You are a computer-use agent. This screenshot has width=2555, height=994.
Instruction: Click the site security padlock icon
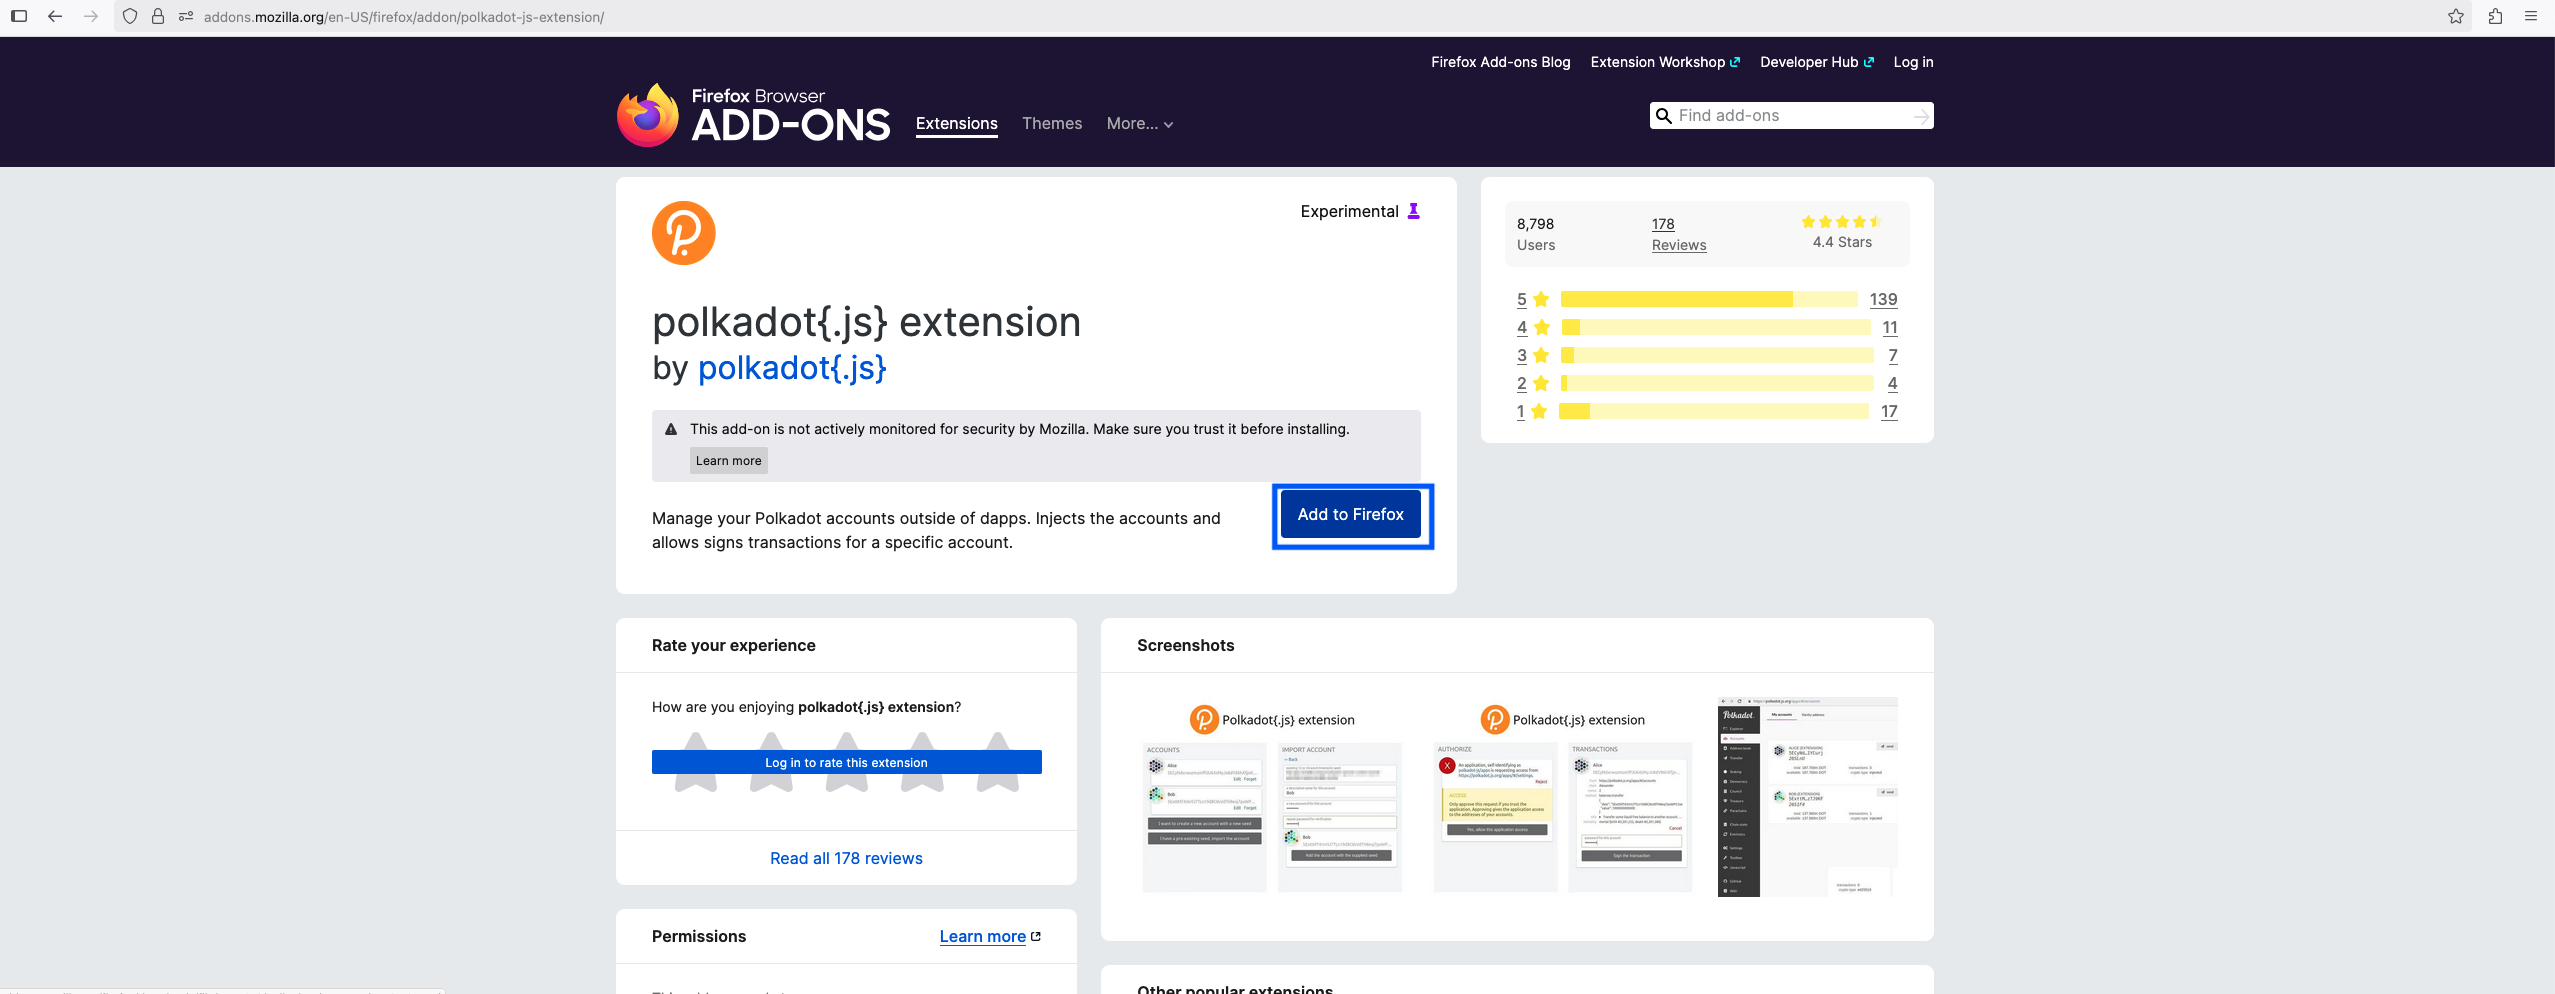(x=158, y=16)
